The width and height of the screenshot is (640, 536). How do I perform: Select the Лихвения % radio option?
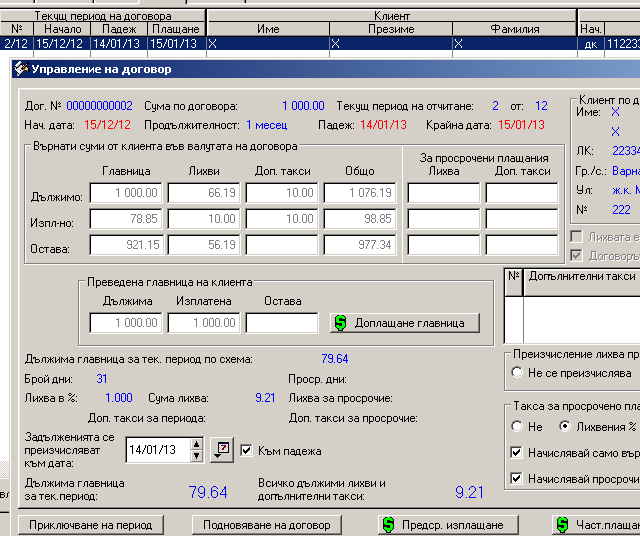[x=565, y=427]
